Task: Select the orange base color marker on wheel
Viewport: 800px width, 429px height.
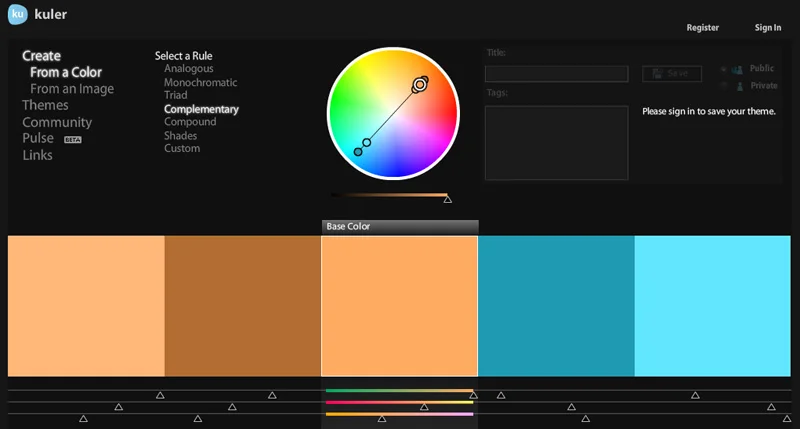Action: [420, 85]
